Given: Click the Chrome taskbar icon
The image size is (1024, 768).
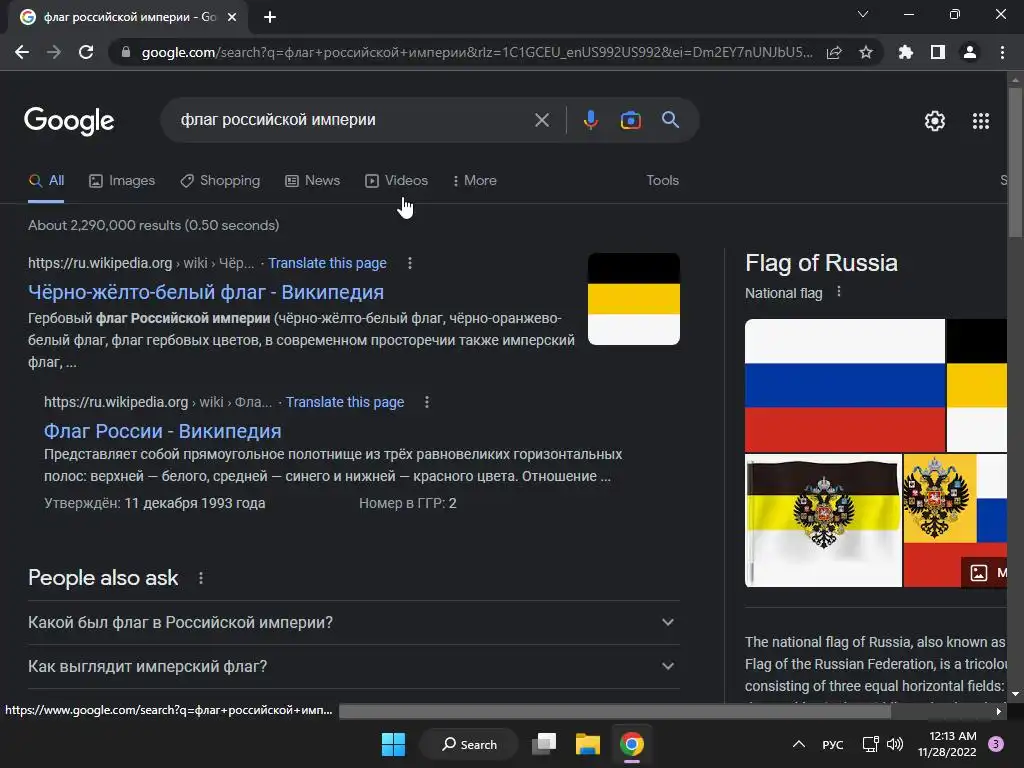Looking at the screenshot, I should point(632,744).
